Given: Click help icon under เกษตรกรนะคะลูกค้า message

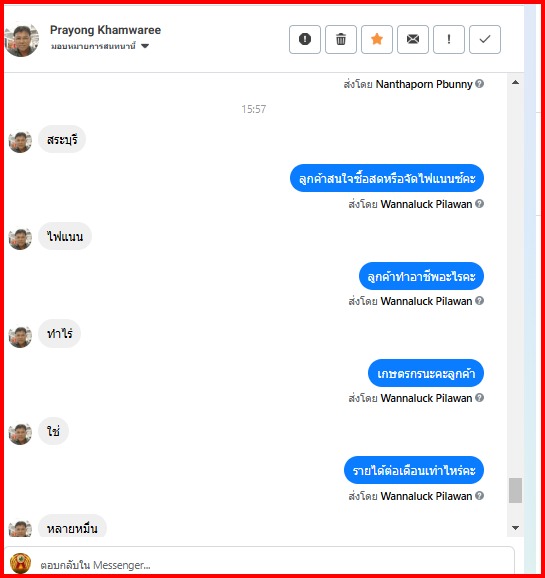Looking at the screenshot, I should [479, 398].
